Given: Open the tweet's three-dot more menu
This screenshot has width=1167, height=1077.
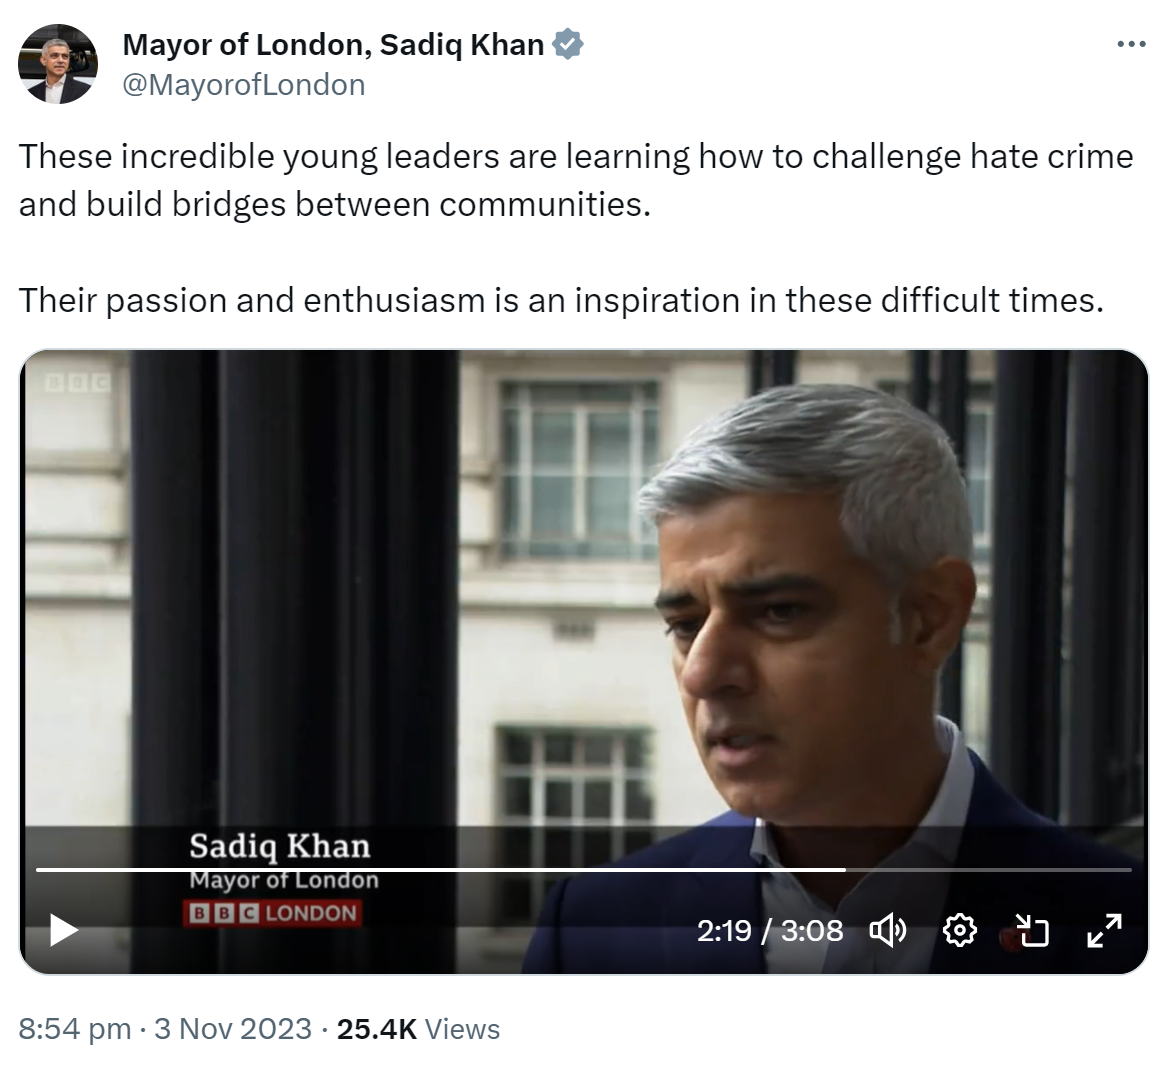Looking at the screenshot, I should (1130, 44).
